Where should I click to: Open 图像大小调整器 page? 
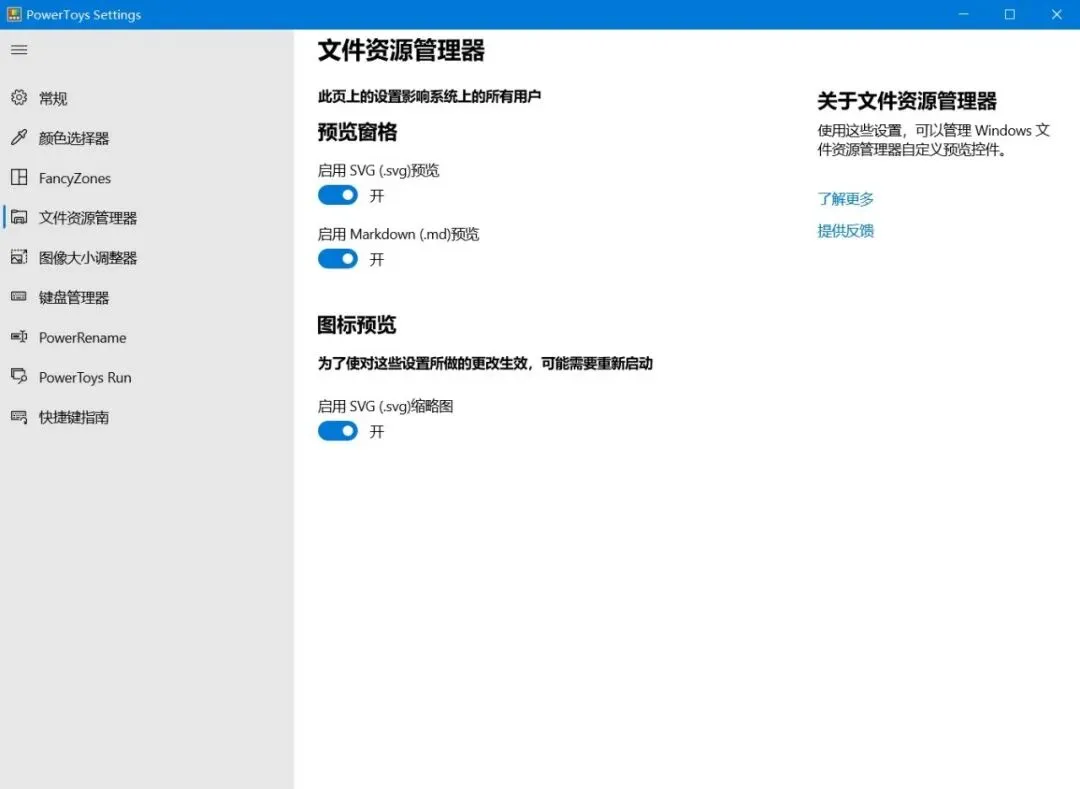point(147,258)
